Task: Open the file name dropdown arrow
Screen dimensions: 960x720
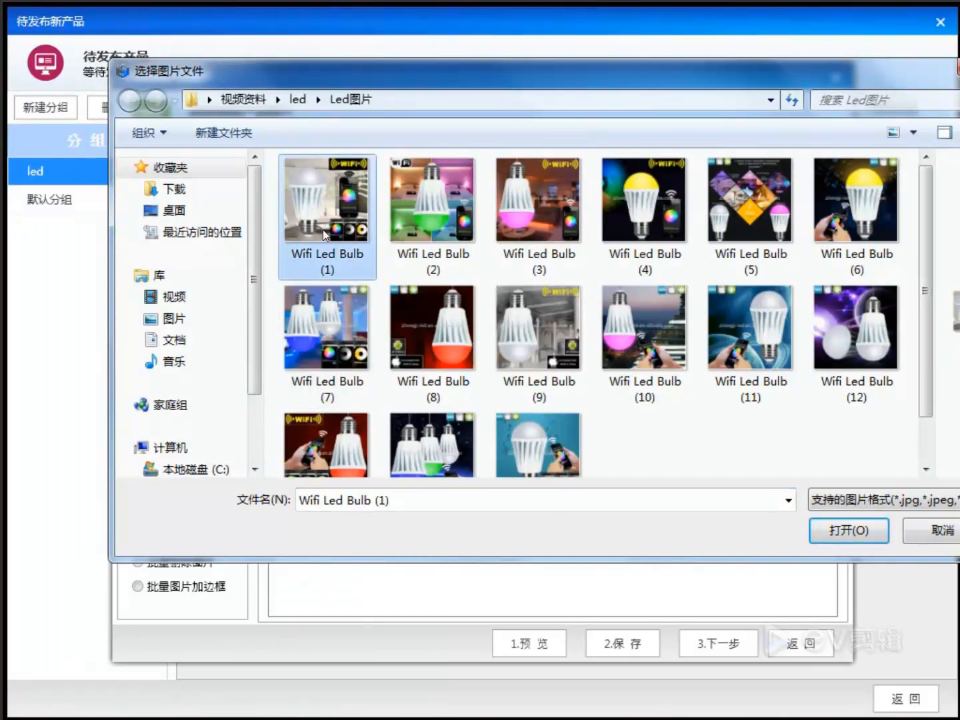Action: 789,500
